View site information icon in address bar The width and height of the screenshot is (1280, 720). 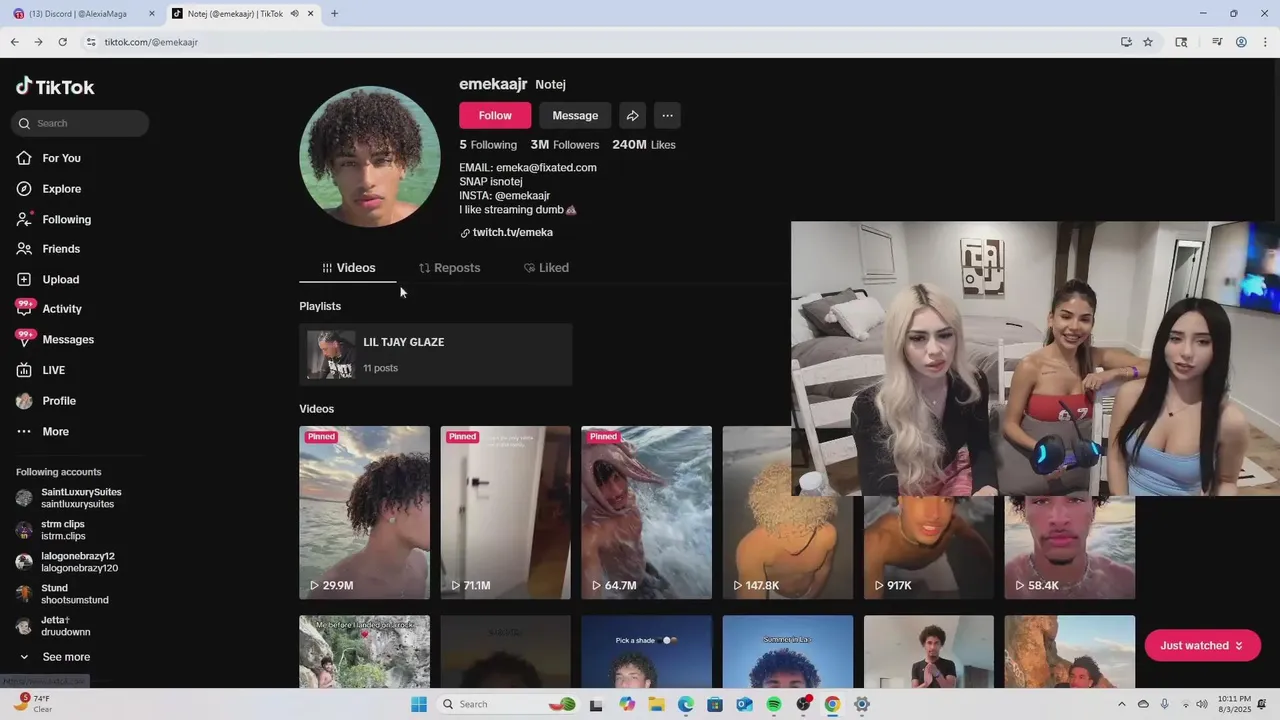pos(90,42)
